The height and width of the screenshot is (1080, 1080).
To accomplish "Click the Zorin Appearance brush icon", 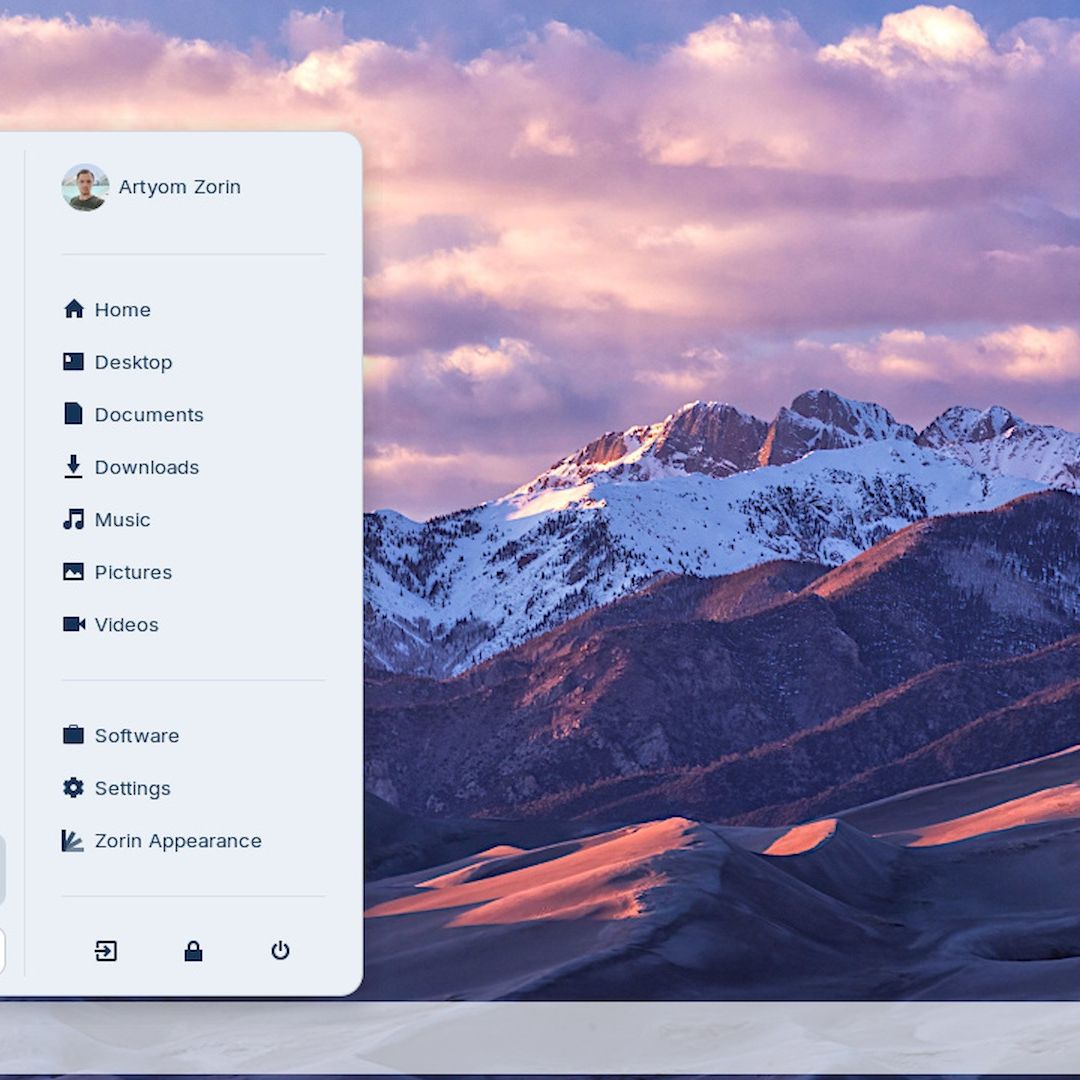I will (72, 840).
